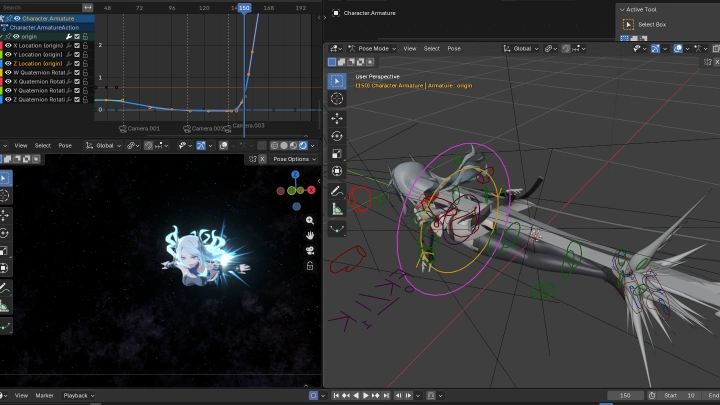Click lock camera to view icon
The width and height of the screenshot is (720, 405).
310,266
